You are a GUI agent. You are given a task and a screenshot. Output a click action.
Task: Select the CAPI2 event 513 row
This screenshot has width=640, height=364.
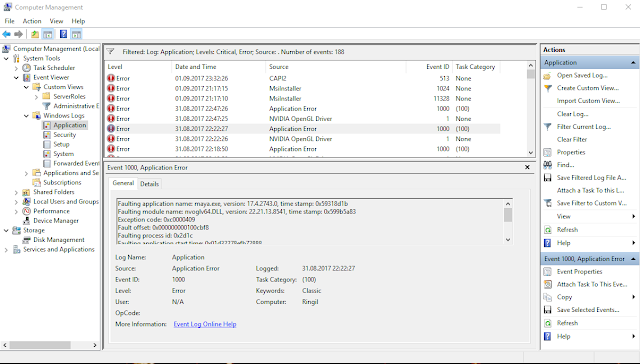coord(303,78)
